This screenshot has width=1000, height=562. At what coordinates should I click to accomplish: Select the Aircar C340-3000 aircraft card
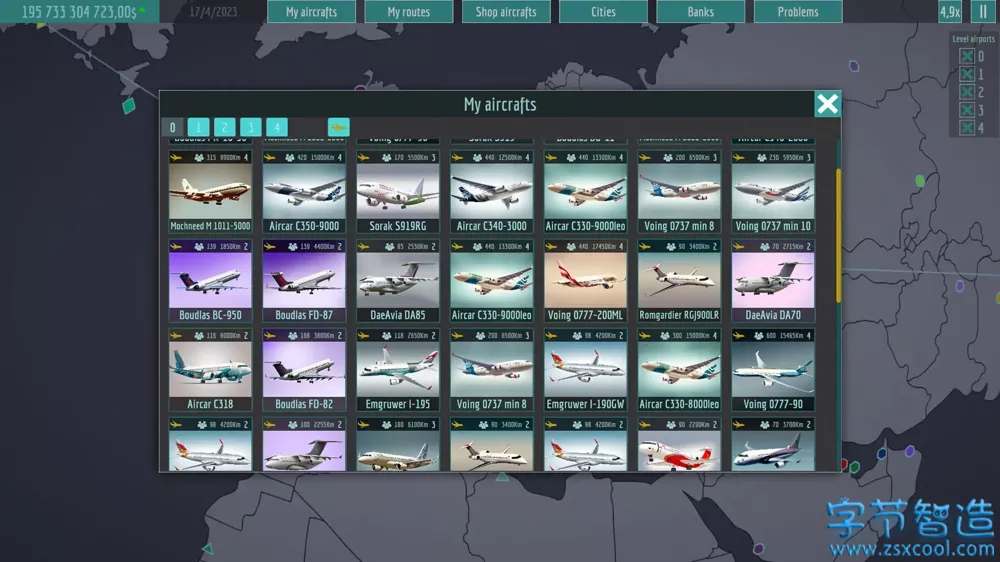click(x=491, y=191)
